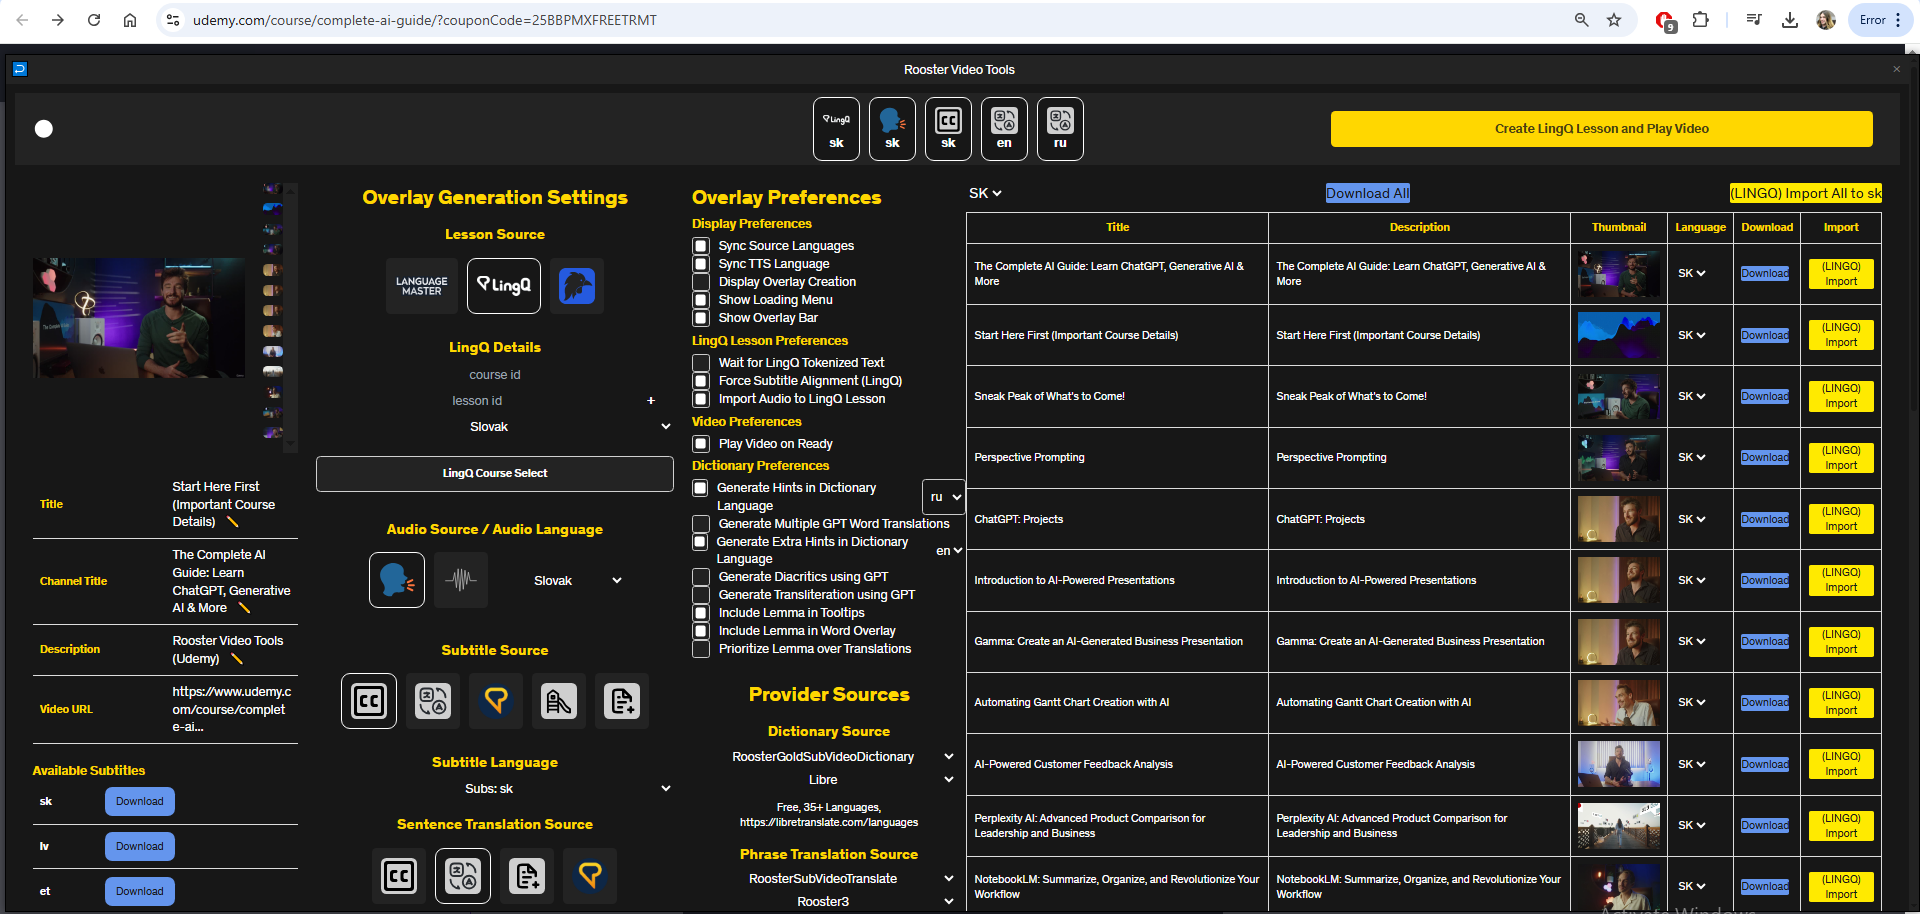Click the LingQ sk icon in top bar
Screen dimensions: 1920x914
pyautogui.click(x=836, y=128)
